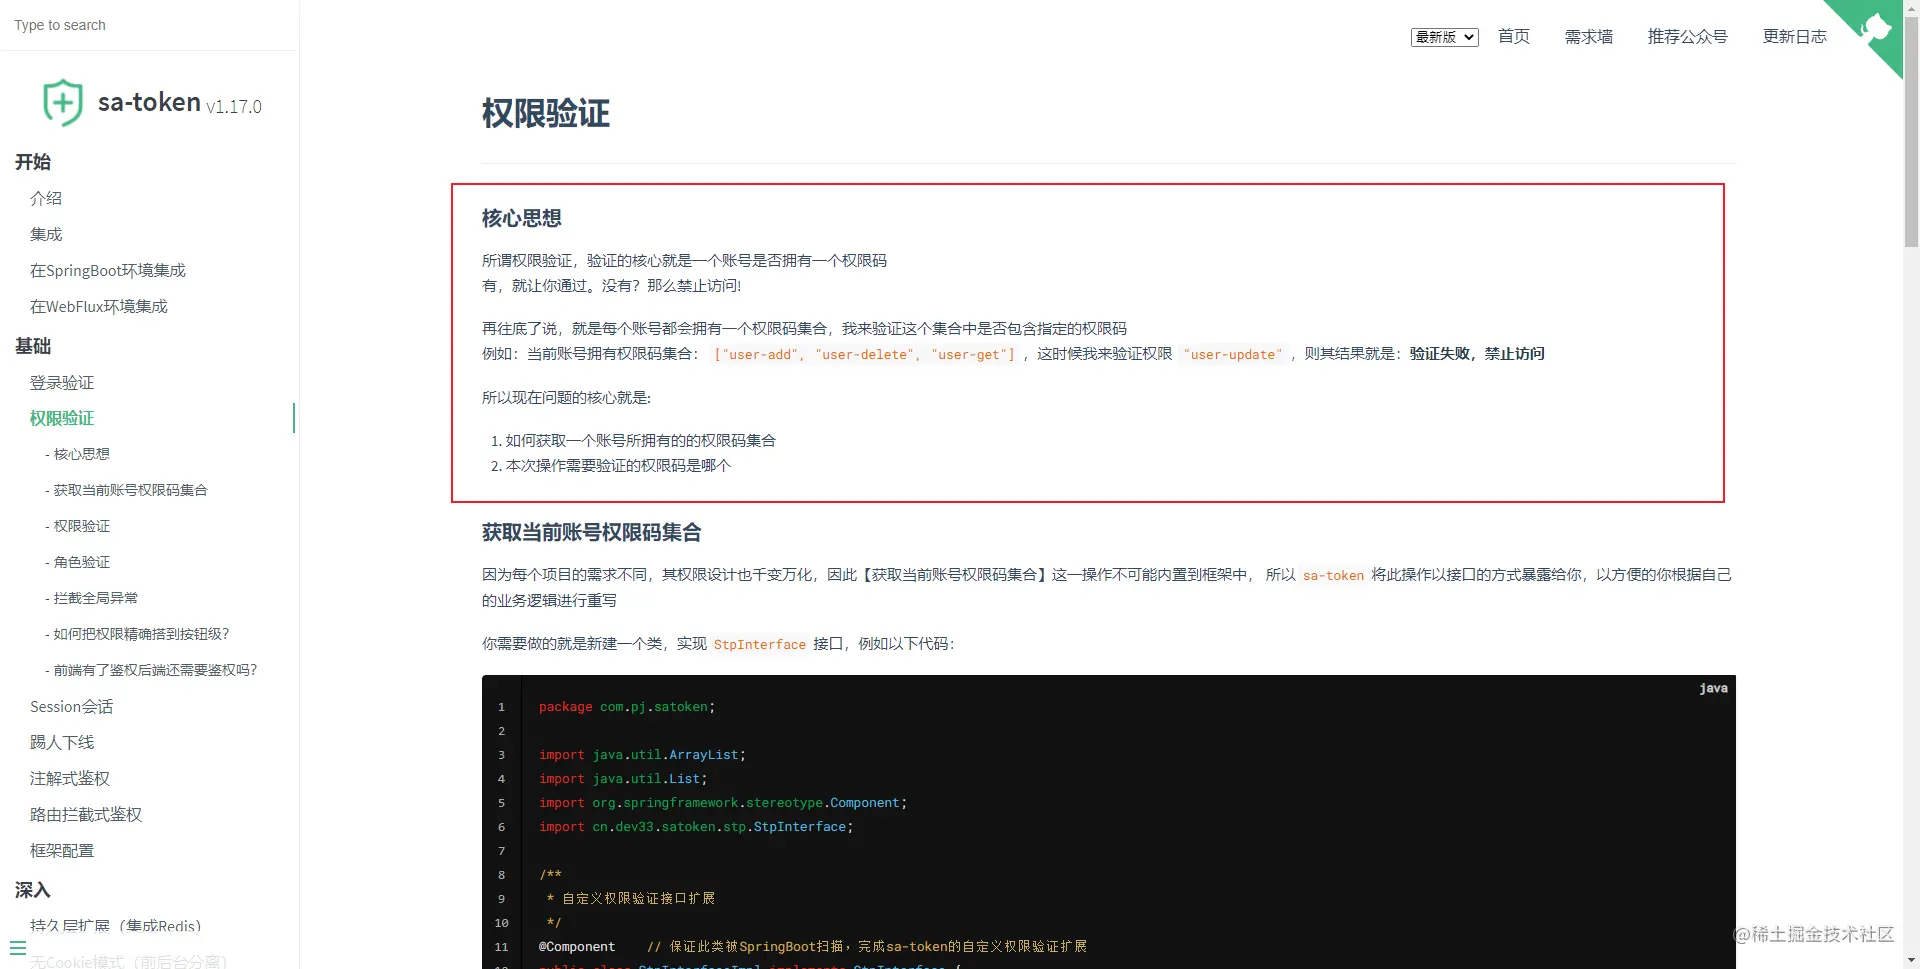Screen dimensions: 1920x969
Task: Select the active 权限验证 sidebar entry
Action: coord(62,418)
